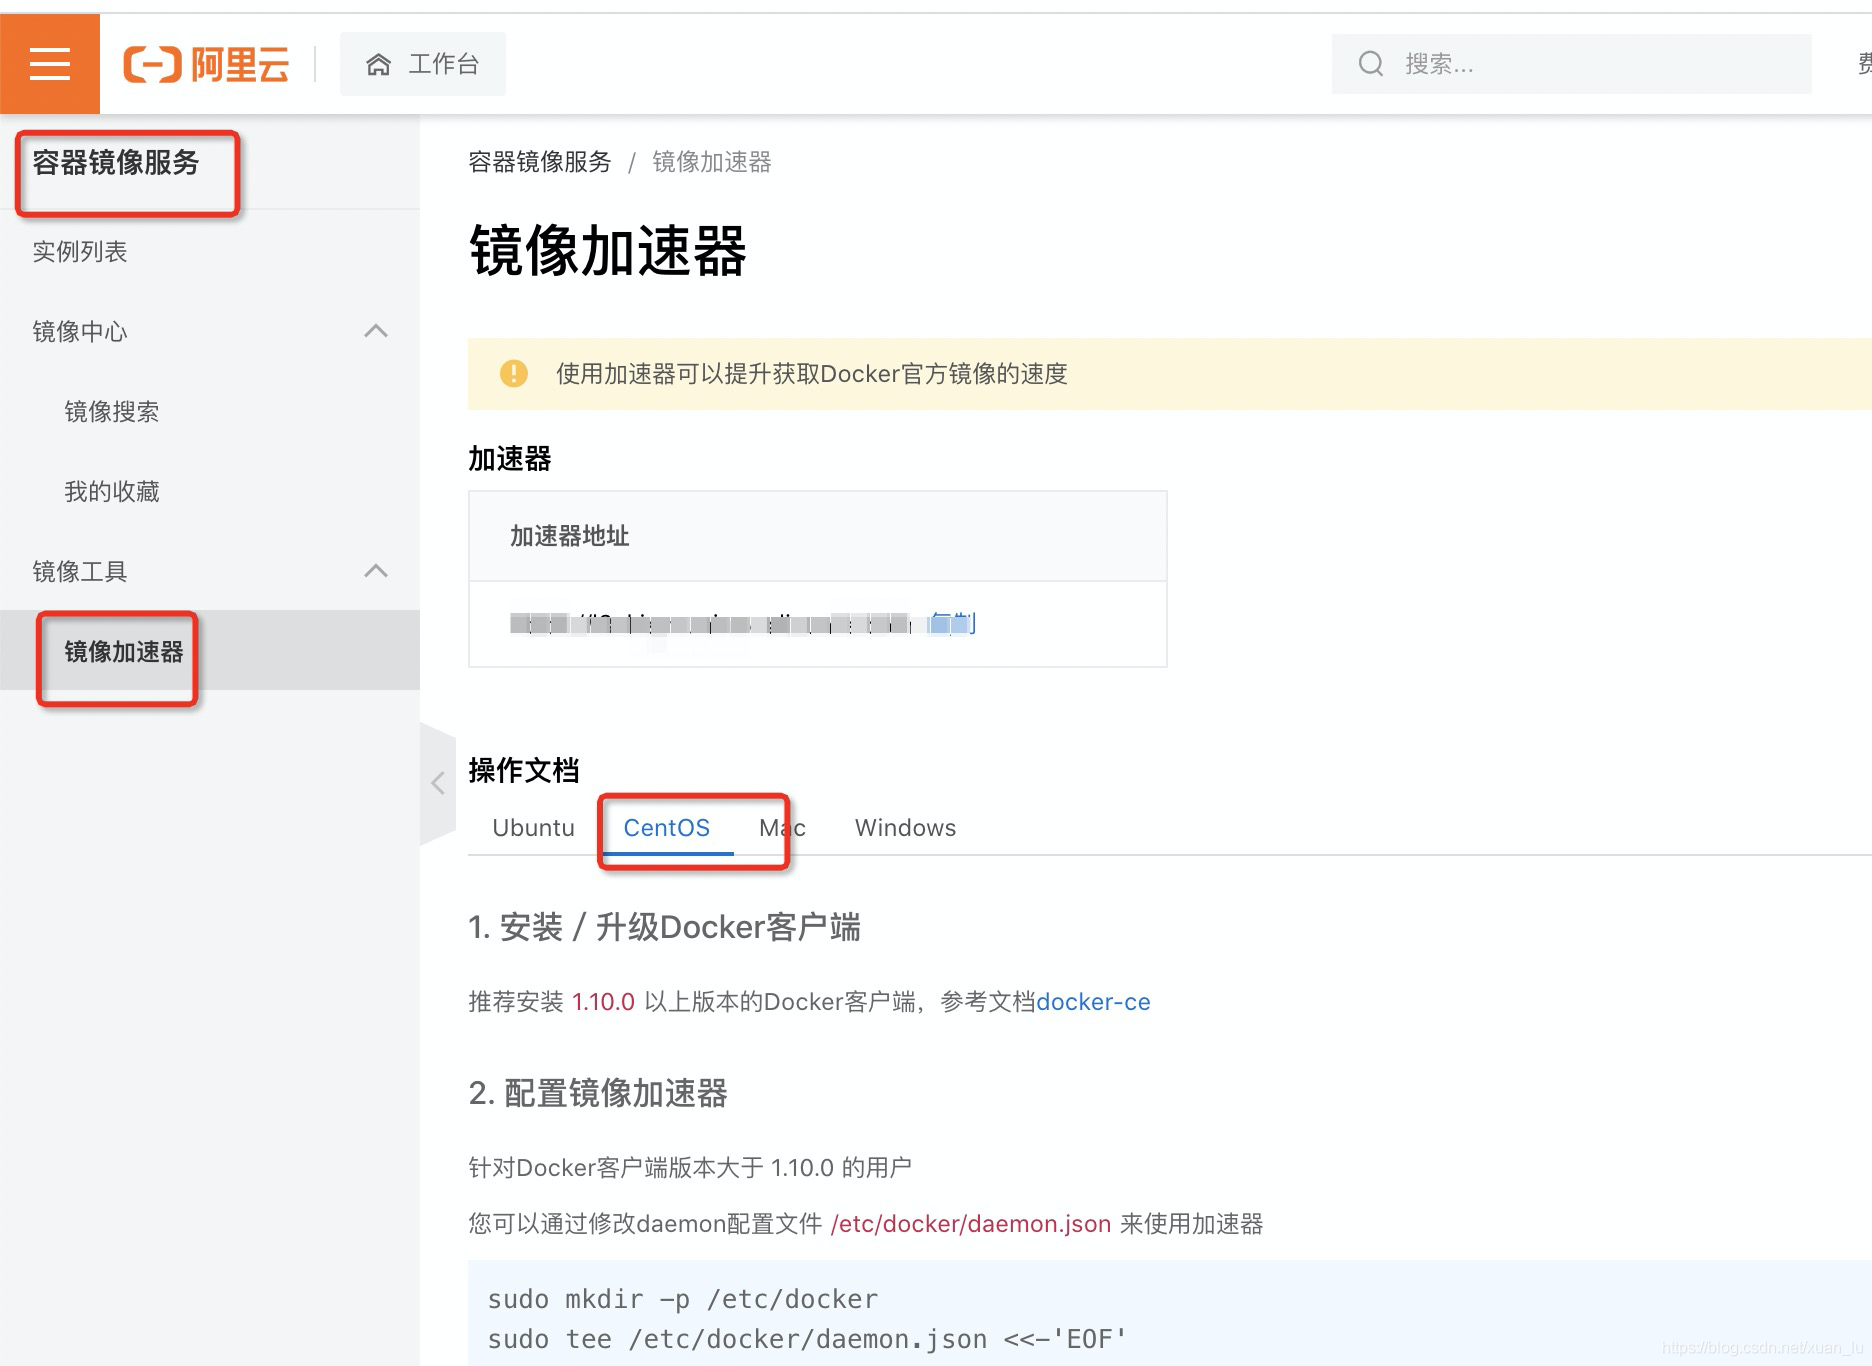Switch to the Windows tab
Viewport: 1872px width, 1366px height.
coord(906,828)
